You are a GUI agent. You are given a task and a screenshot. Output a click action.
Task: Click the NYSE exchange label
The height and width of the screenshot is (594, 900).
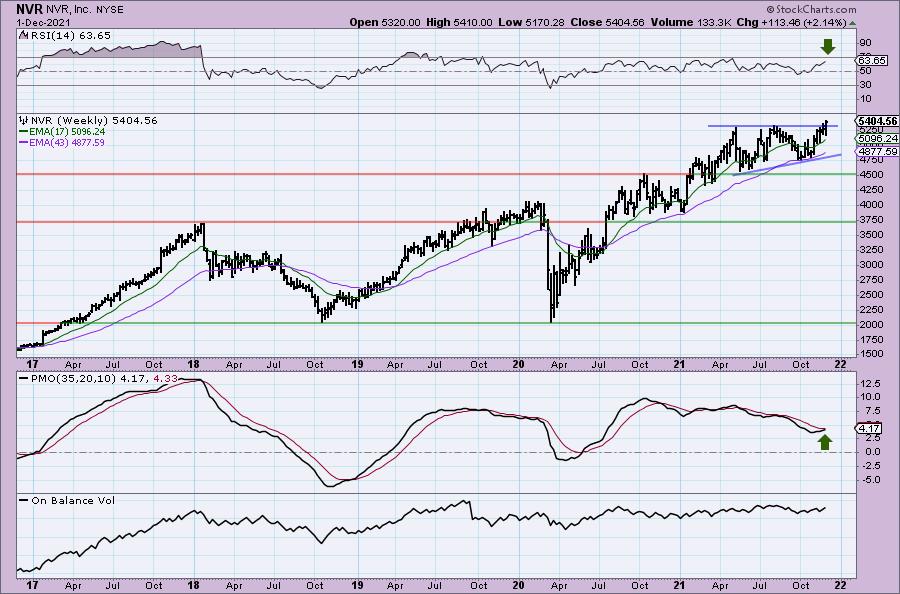click(108, 10)
